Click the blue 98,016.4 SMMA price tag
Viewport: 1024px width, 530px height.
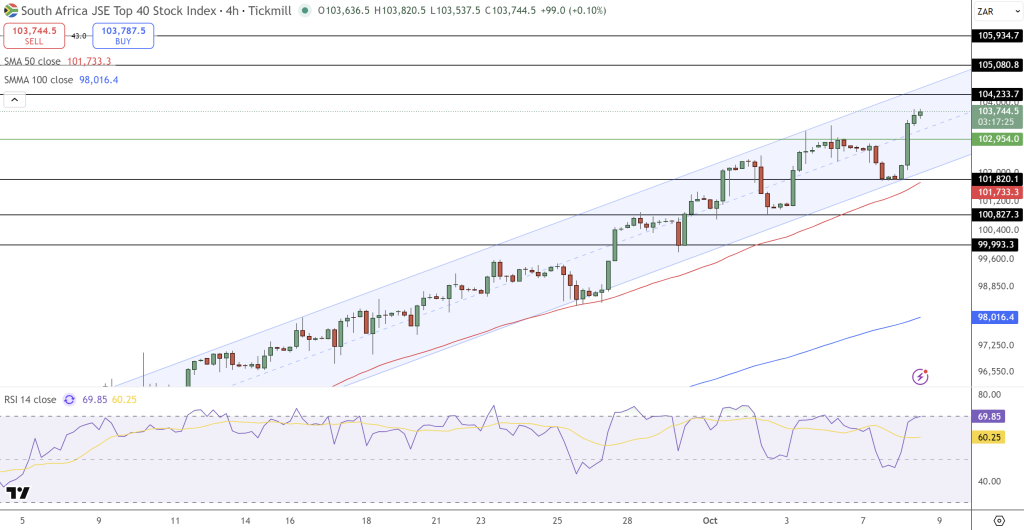click(x=996, y=317)
